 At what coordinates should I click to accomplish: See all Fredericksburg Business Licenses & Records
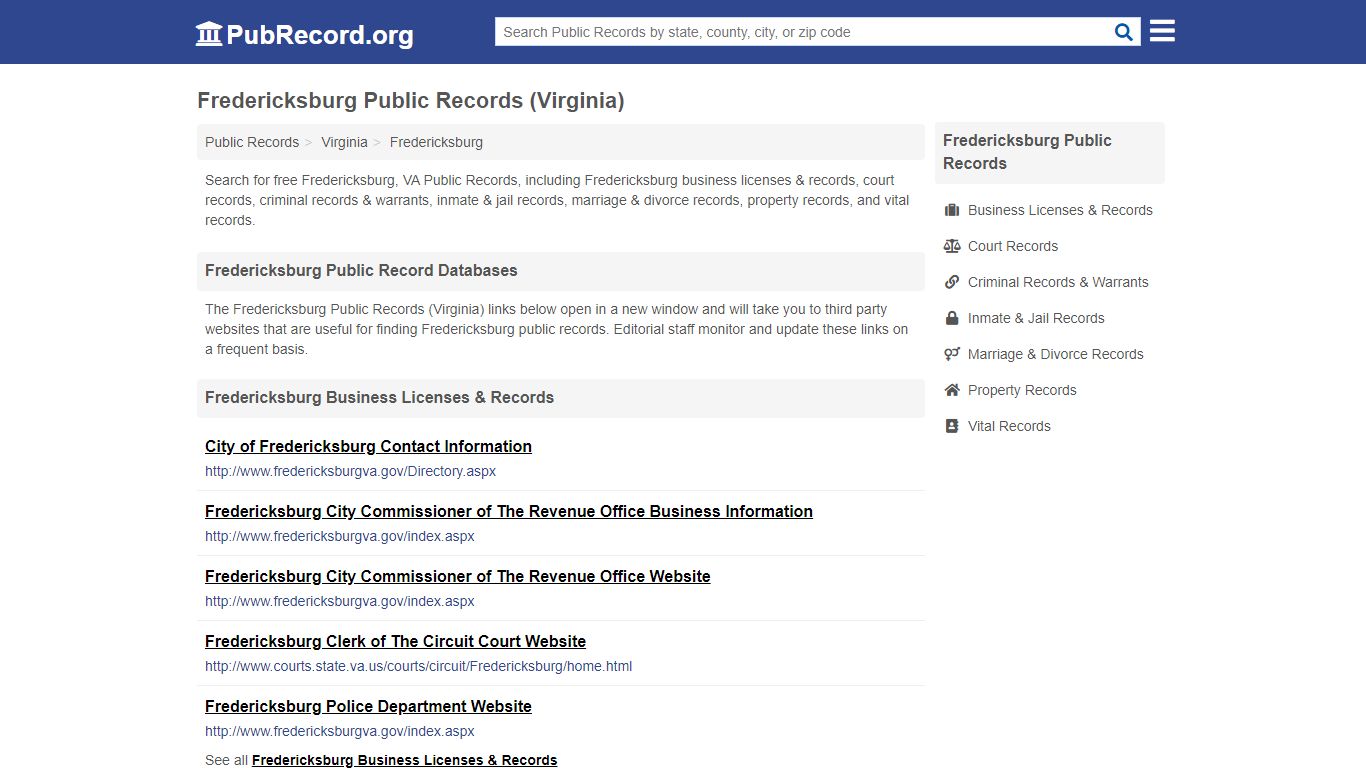(x=404, y=760)
